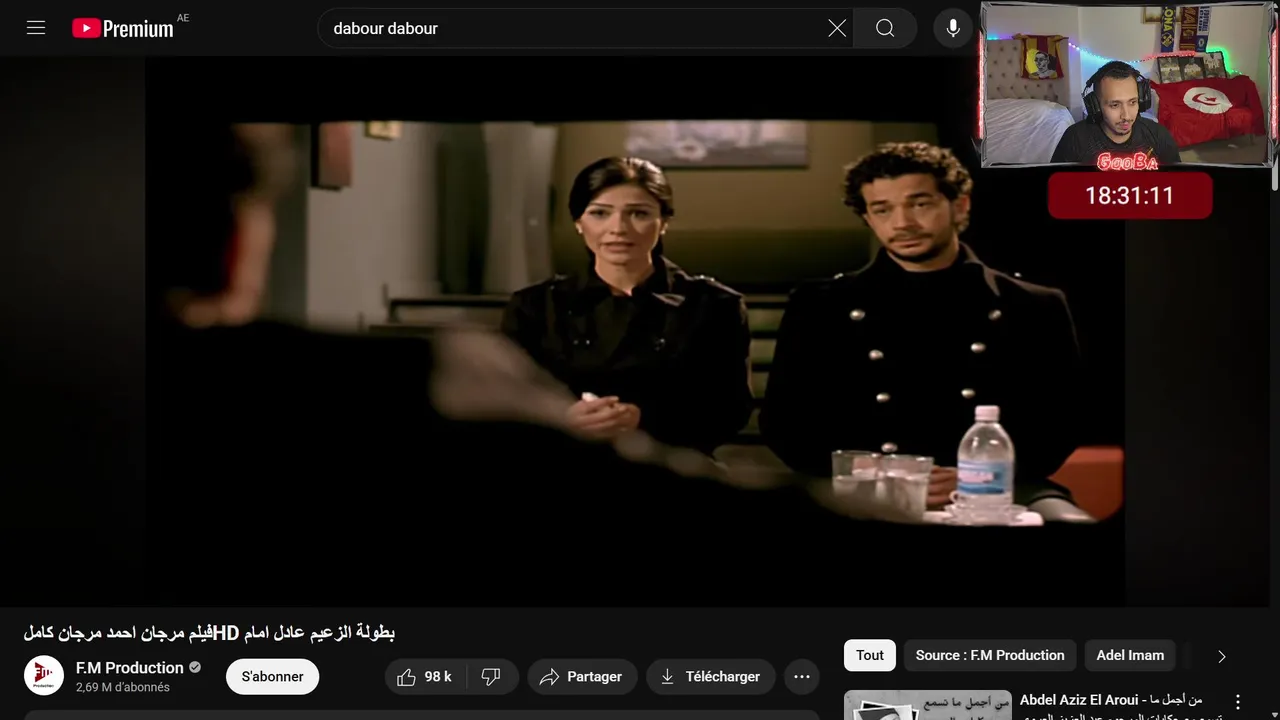Screen dimensions: 1280x720
Task: Select Source : F.M Production chip
Action: pos(990,655)
